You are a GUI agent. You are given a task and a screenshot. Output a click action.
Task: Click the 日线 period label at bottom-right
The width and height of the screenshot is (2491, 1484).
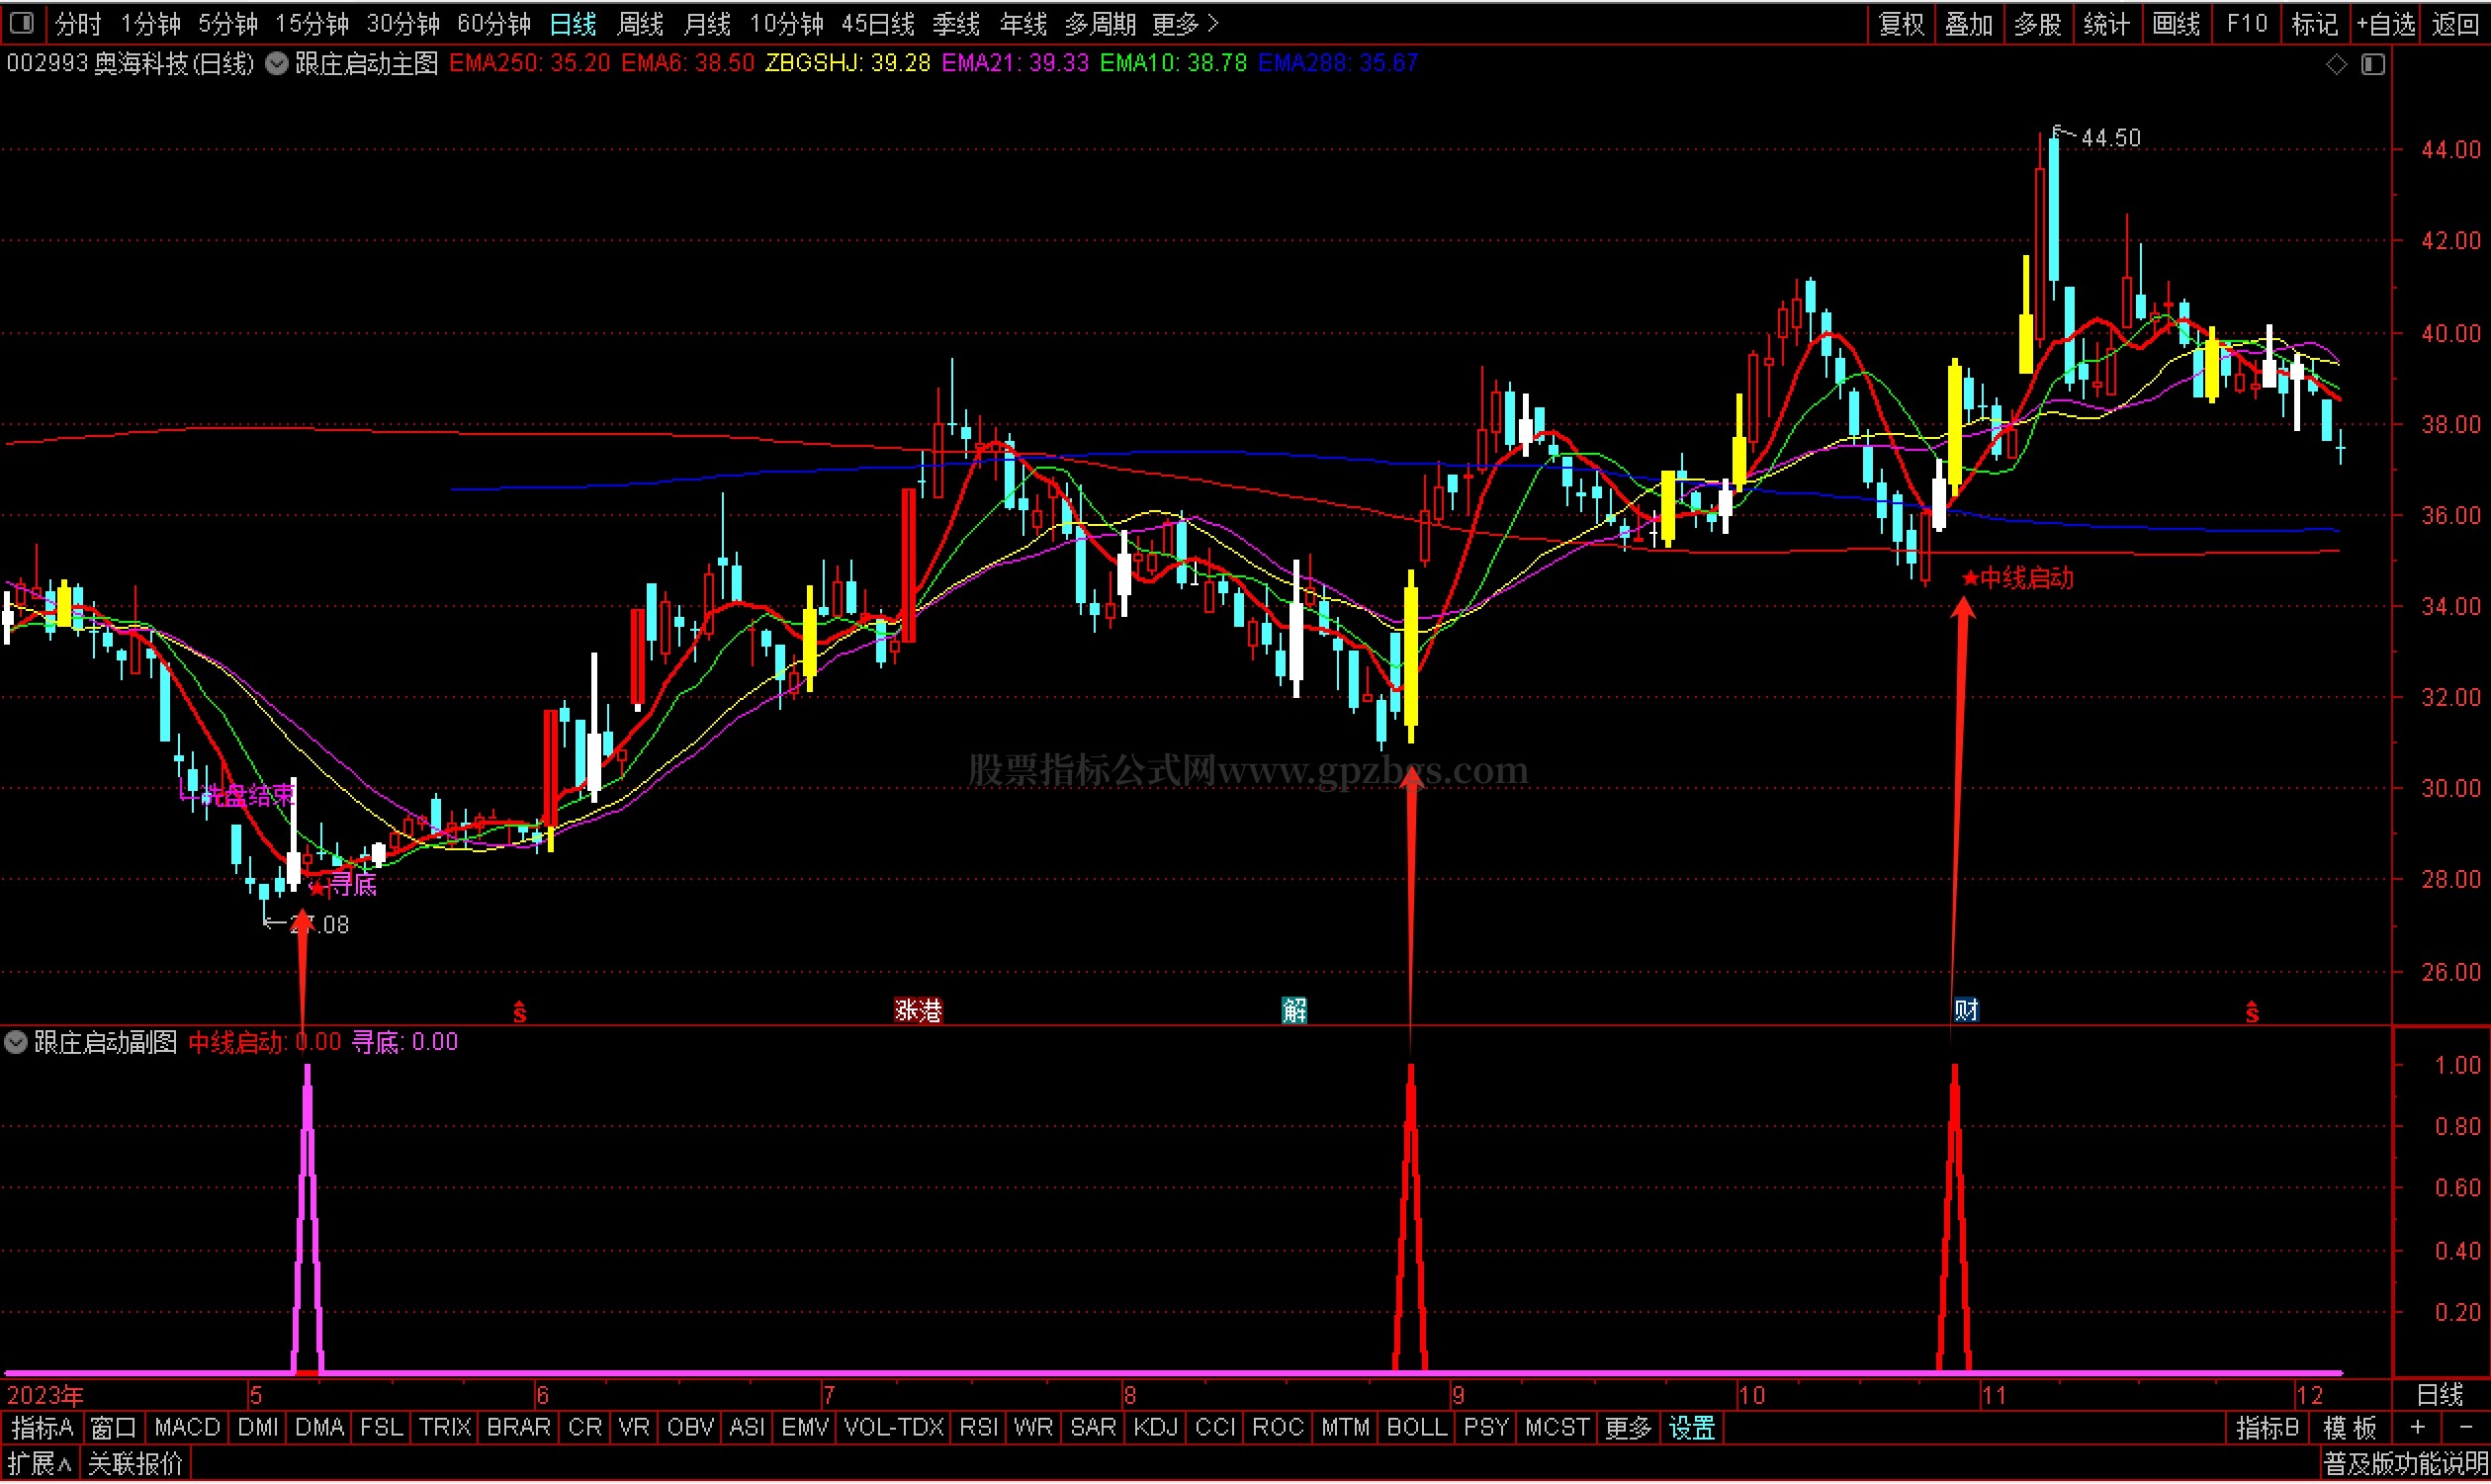[x=2440, y=1396]
